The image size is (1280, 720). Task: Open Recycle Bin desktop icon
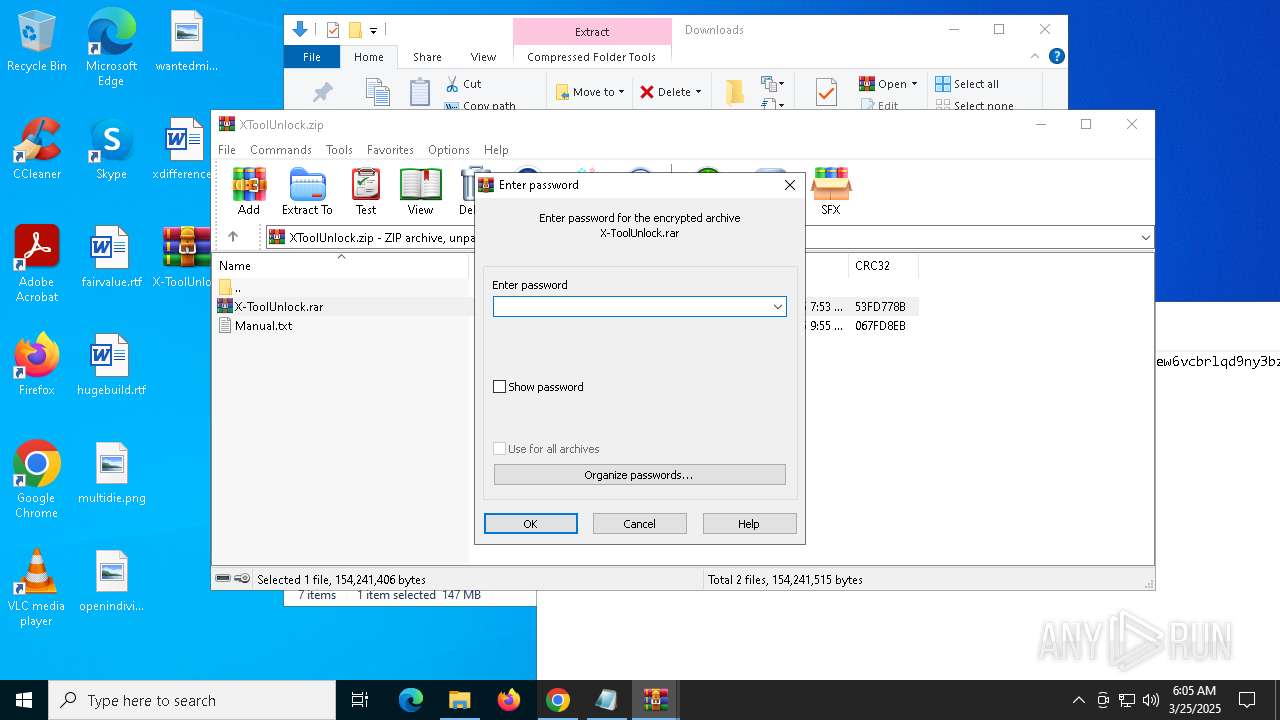point(37,42)
